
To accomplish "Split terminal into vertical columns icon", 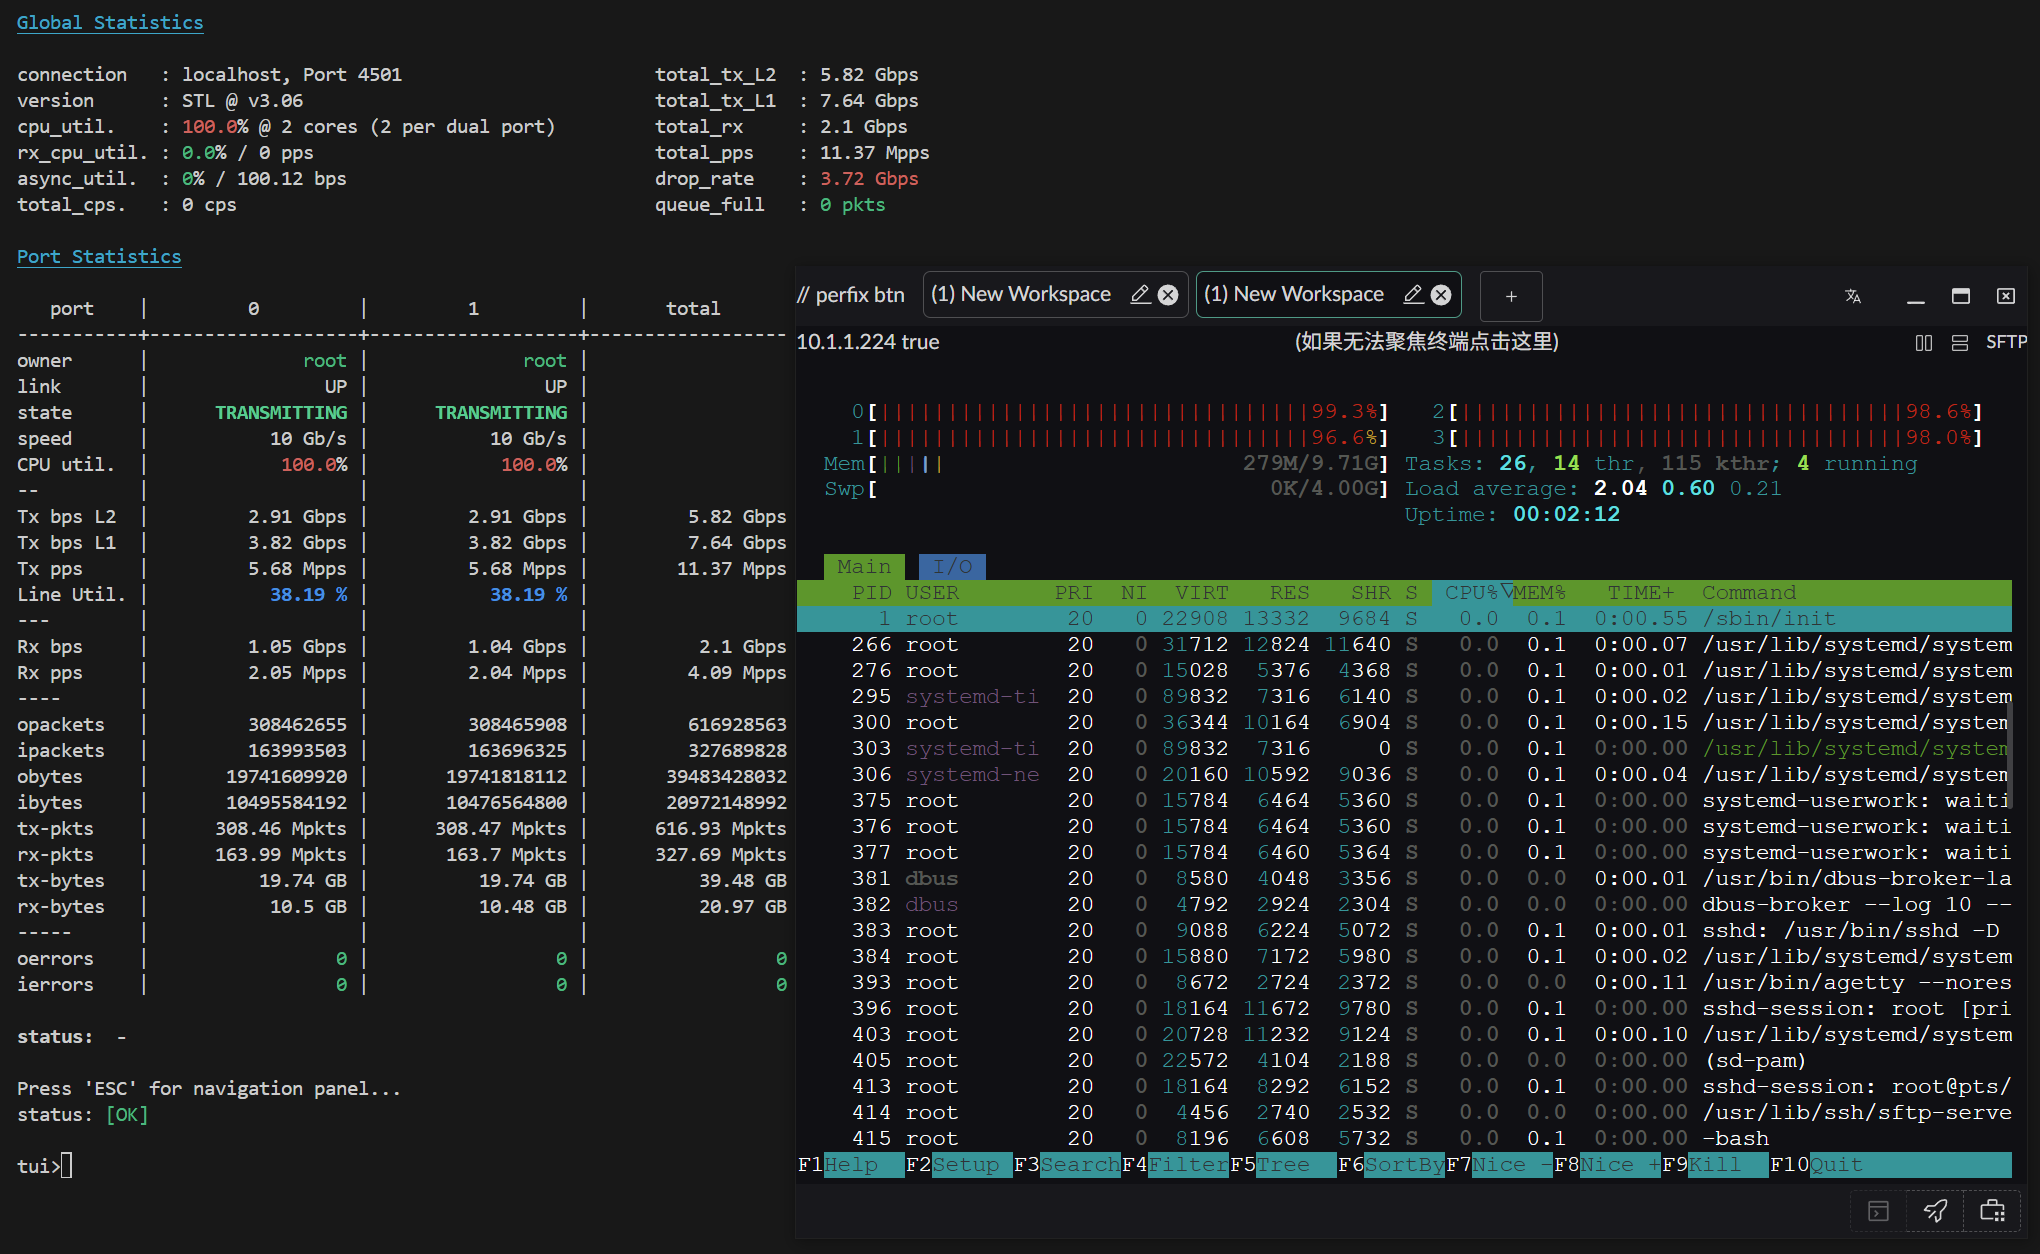I will [x=1923, y=343].
